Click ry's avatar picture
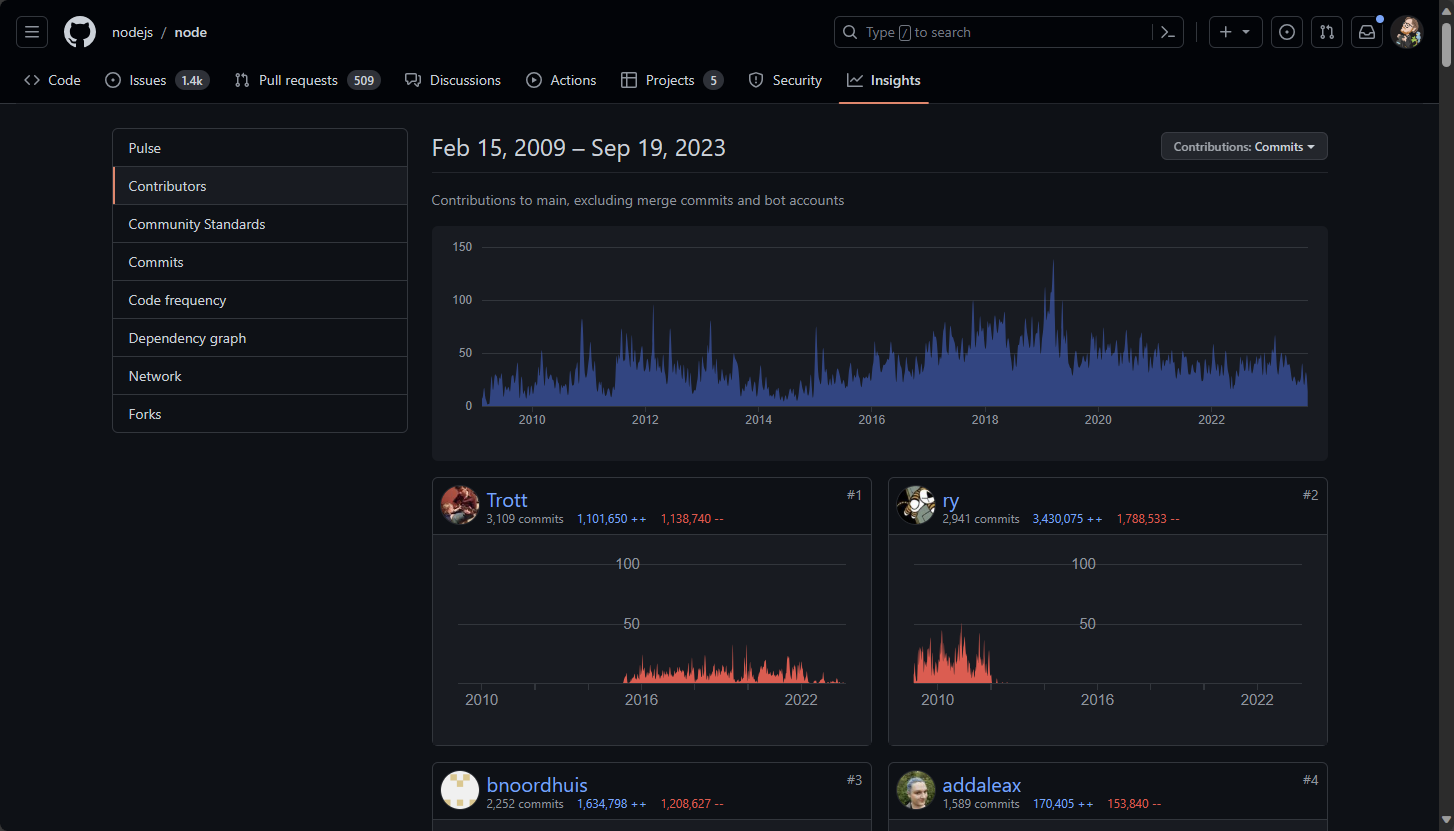 coord(916,505)
